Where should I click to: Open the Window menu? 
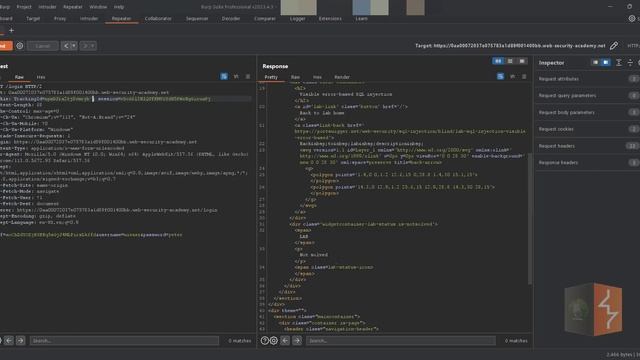(98, 7)
